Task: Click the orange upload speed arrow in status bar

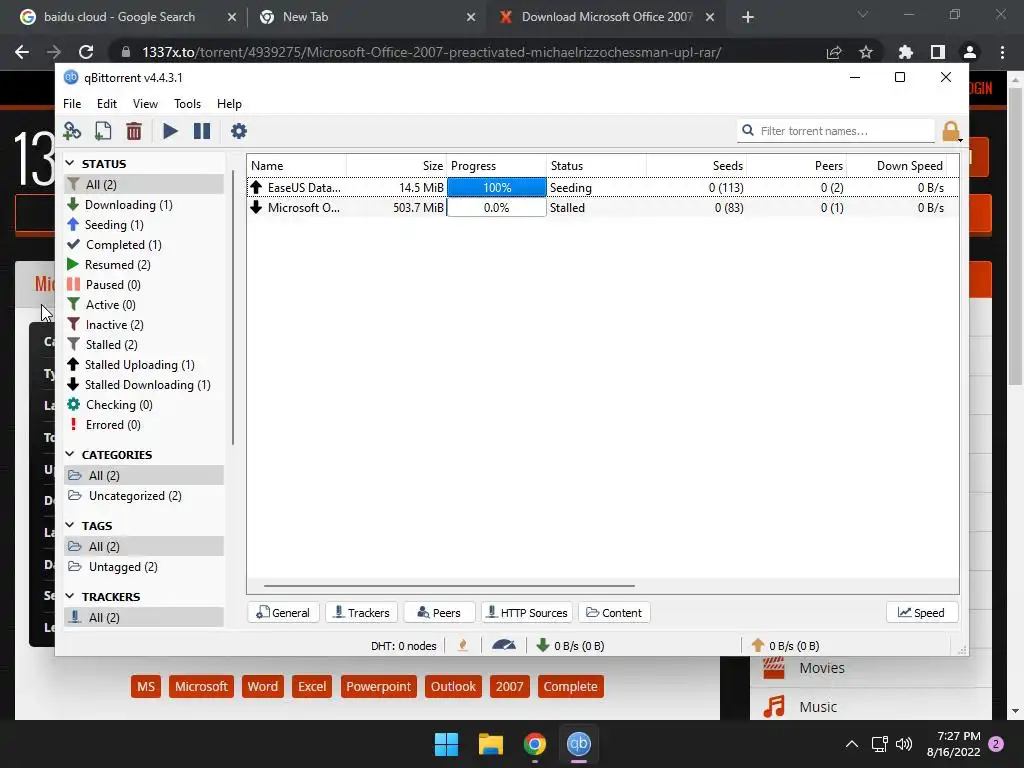Action: [758, 645]
